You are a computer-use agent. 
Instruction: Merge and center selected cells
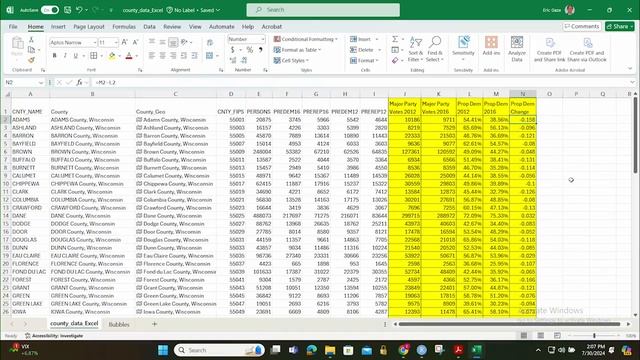(210, 56)
